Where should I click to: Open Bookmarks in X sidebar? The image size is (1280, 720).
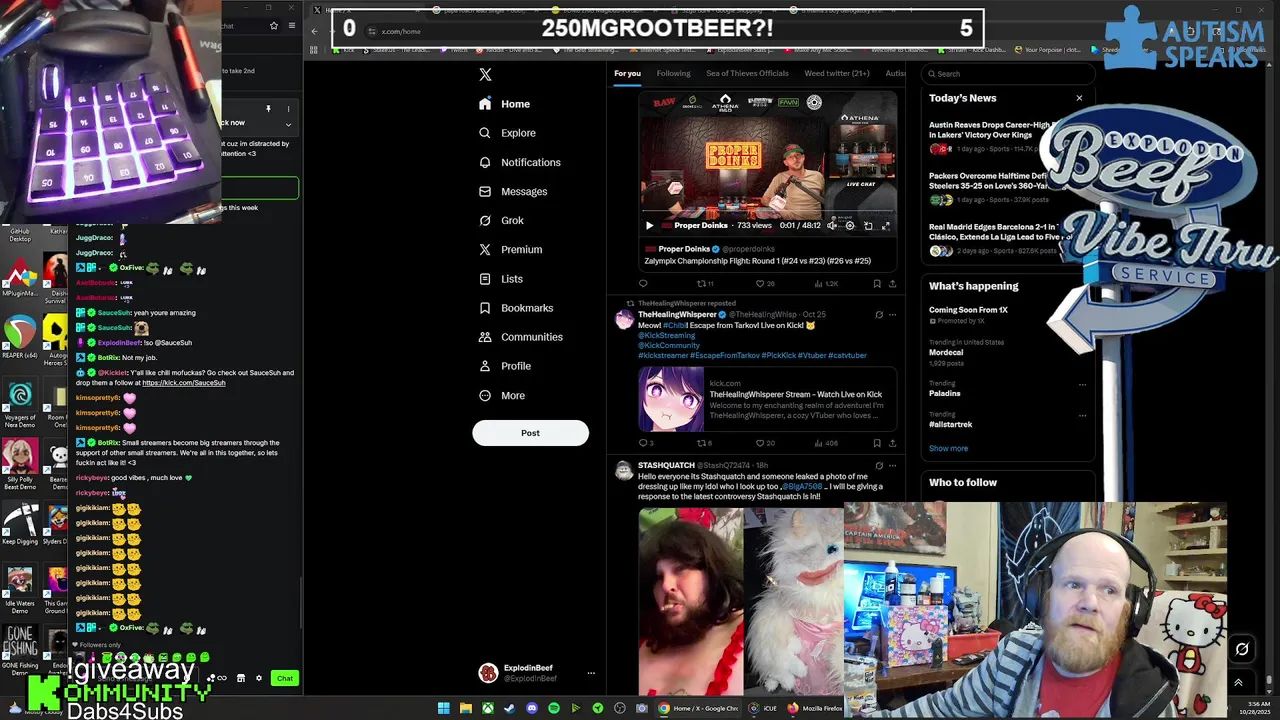pyautogui.click(x=516, y=308)
